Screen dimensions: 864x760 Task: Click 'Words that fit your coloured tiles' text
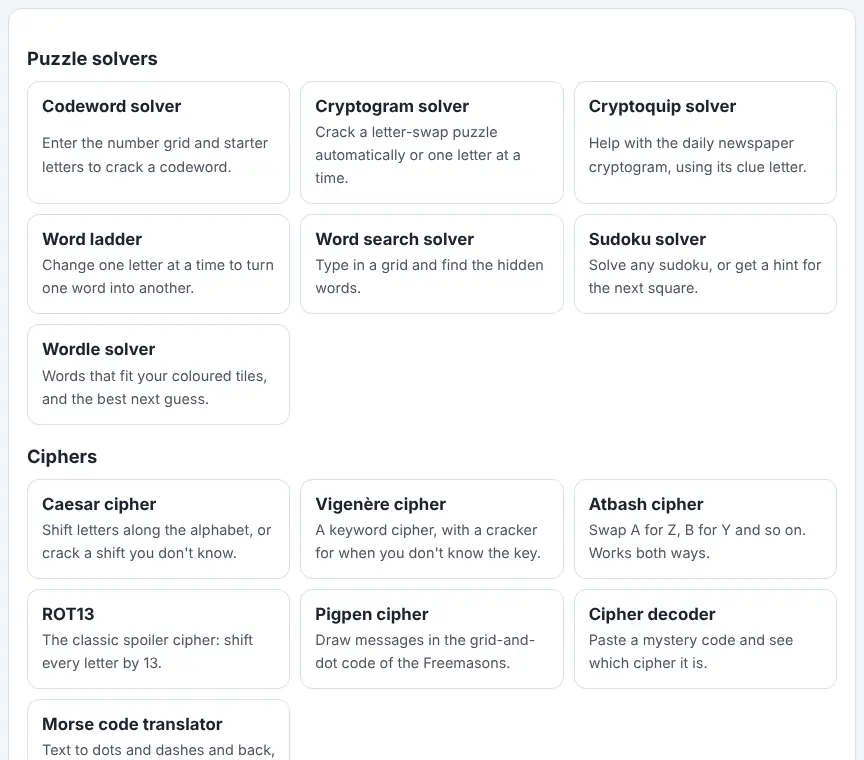pos(154,376)
